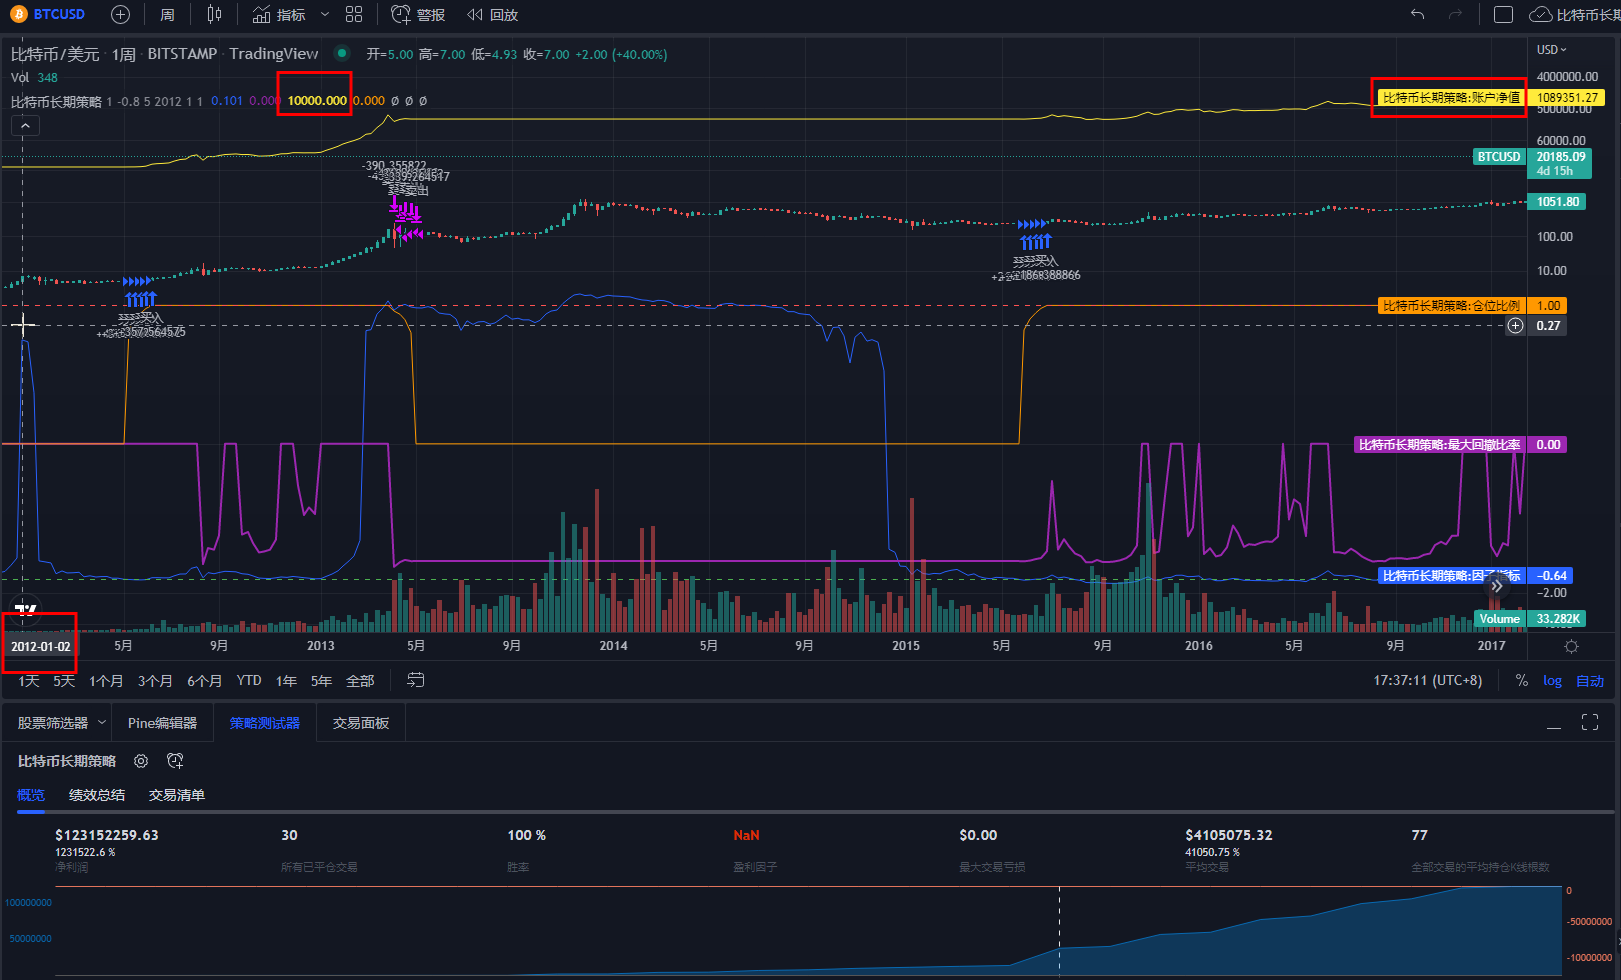Image resolution: width=1621 pixels, height=980 pixels.
Task: Select the 5年 time range
Action: (321, 680)
